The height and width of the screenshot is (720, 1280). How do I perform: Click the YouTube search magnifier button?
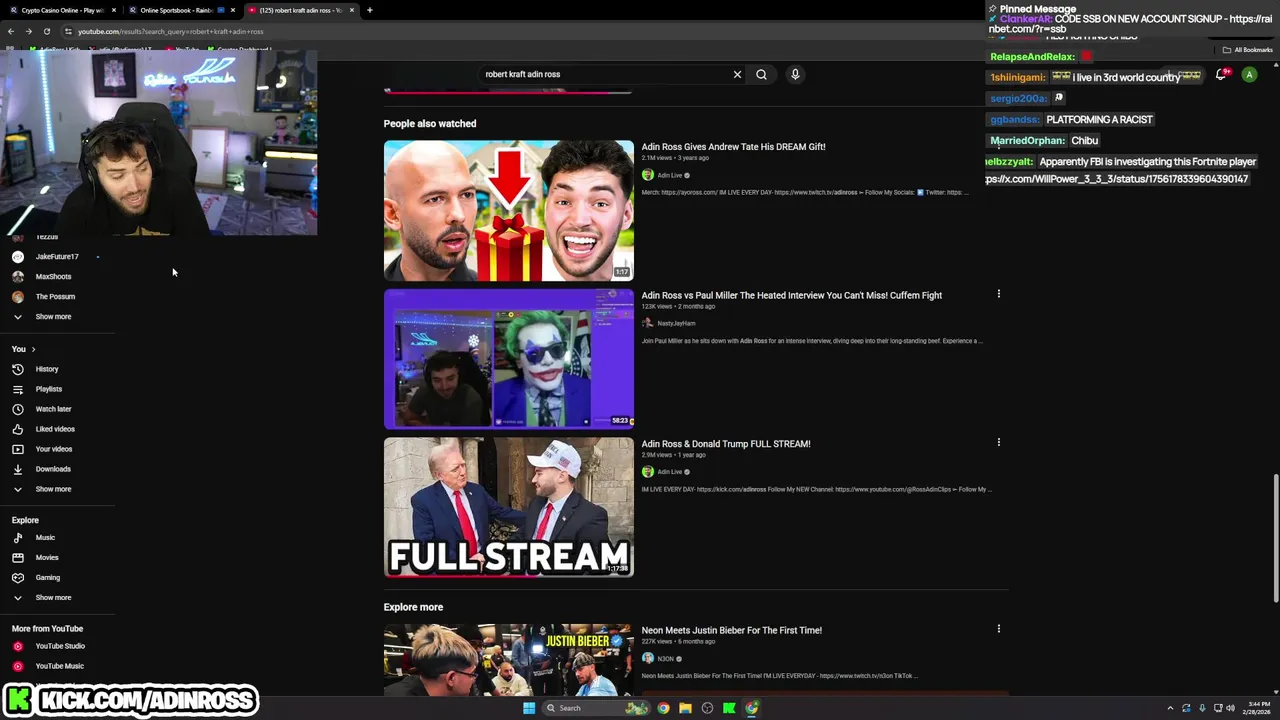tap(761, 74)
